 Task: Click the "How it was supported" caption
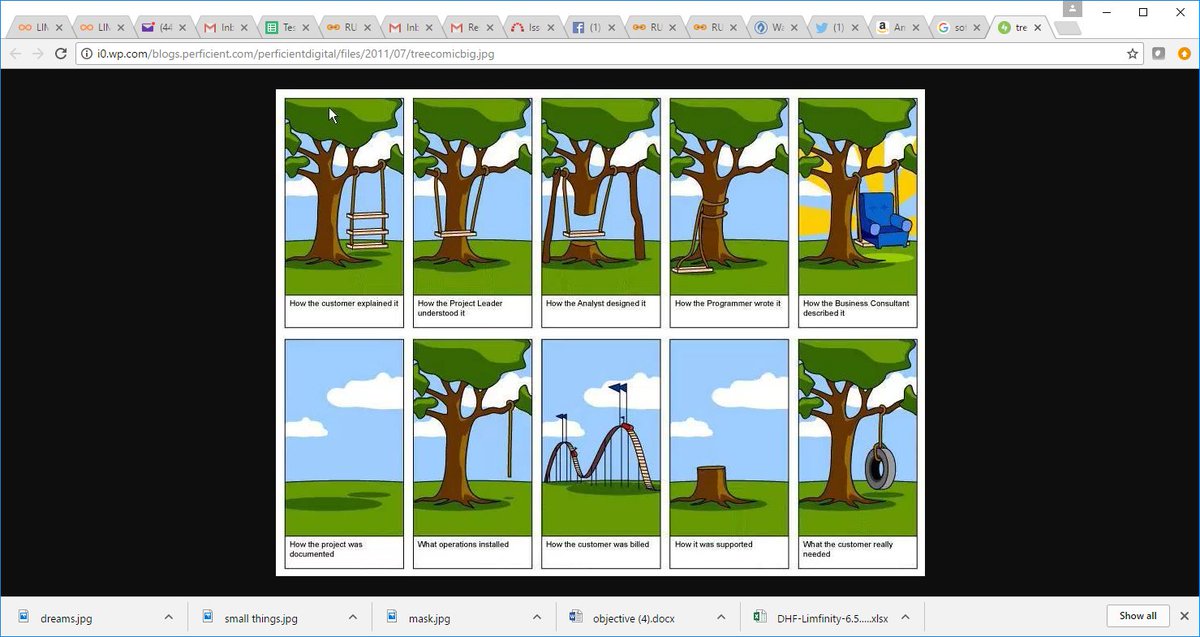[x=714, y=544]
